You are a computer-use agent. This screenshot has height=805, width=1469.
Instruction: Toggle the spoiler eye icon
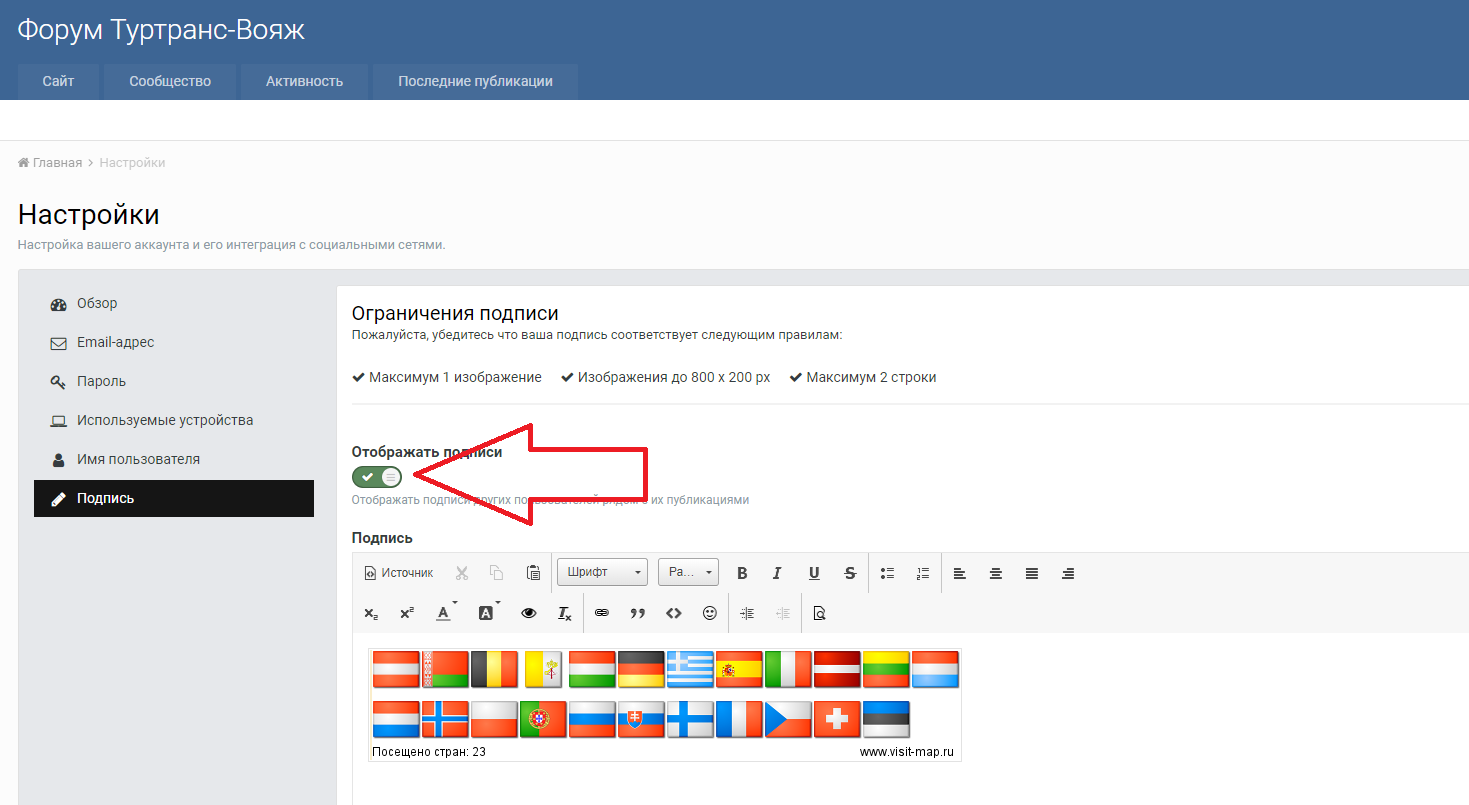(529, 613)
